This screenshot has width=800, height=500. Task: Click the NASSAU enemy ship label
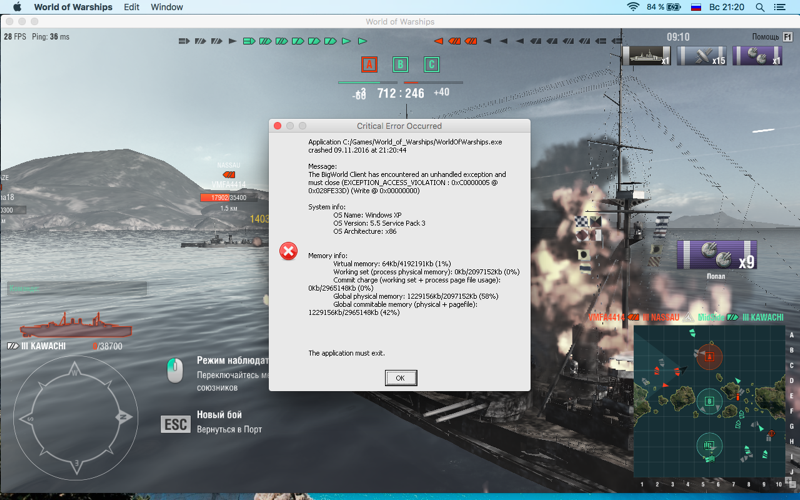[x=228, y=165]
